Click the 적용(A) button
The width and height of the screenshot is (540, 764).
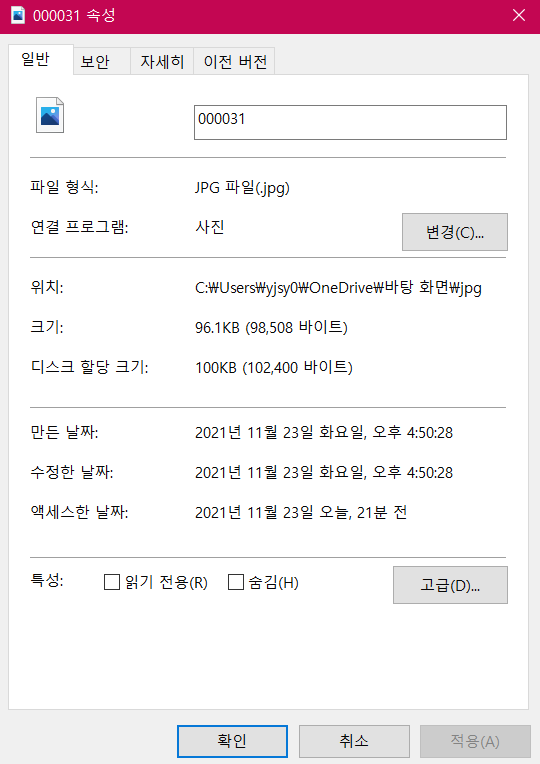click(475, 741)
